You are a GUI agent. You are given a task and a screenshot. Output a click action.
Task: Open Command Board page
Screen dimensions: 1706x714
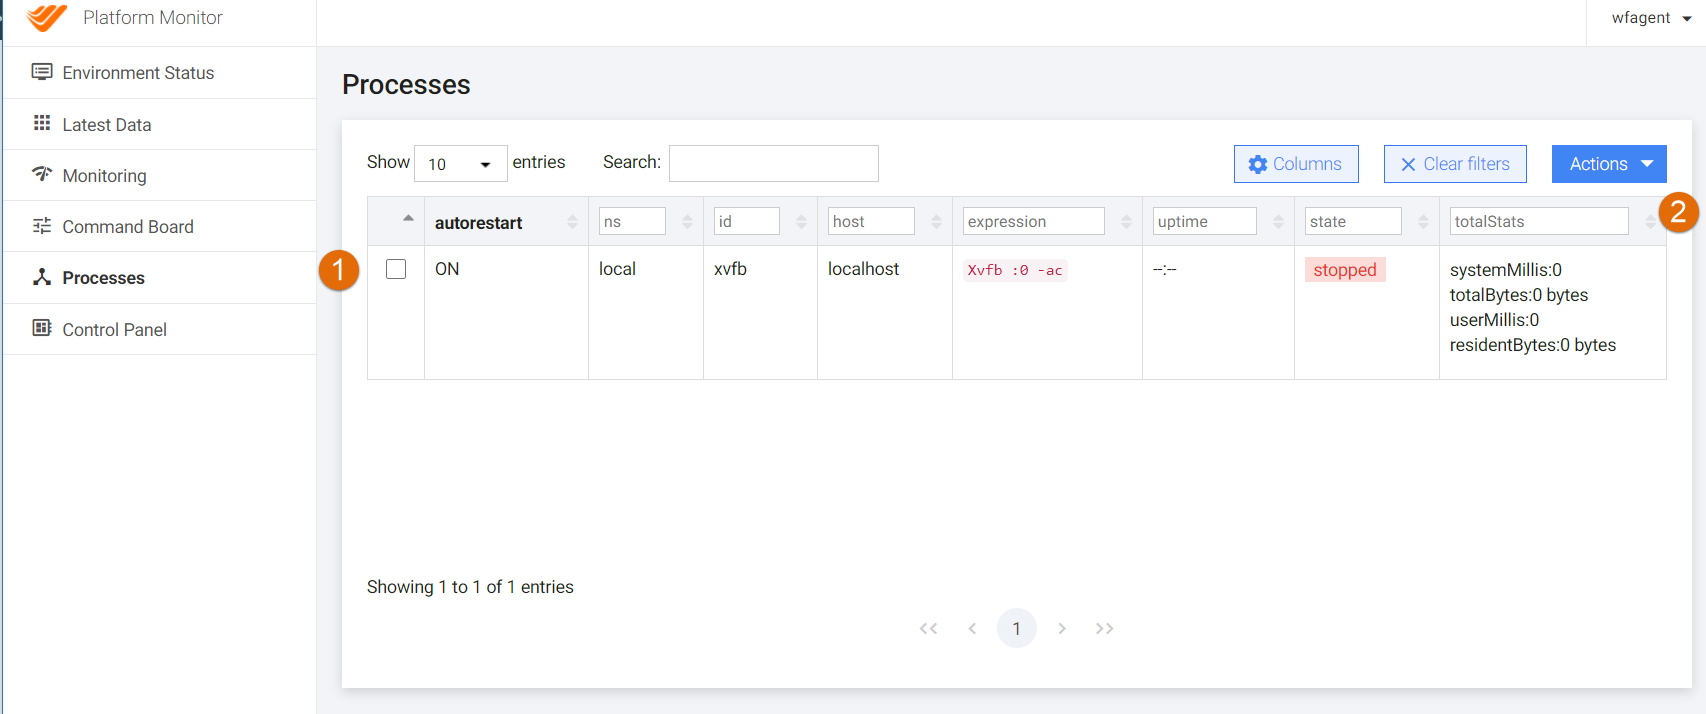(x=160, y=226)
